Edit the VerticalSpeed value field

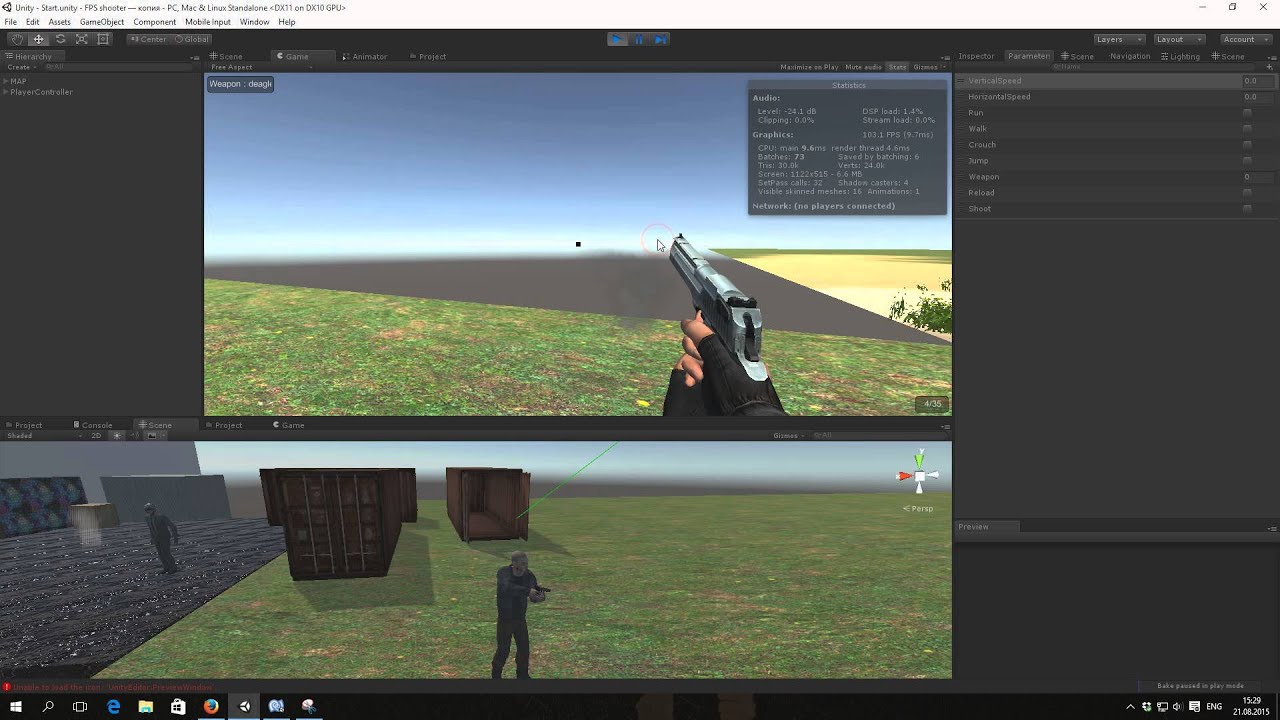tap(1256, 81)
